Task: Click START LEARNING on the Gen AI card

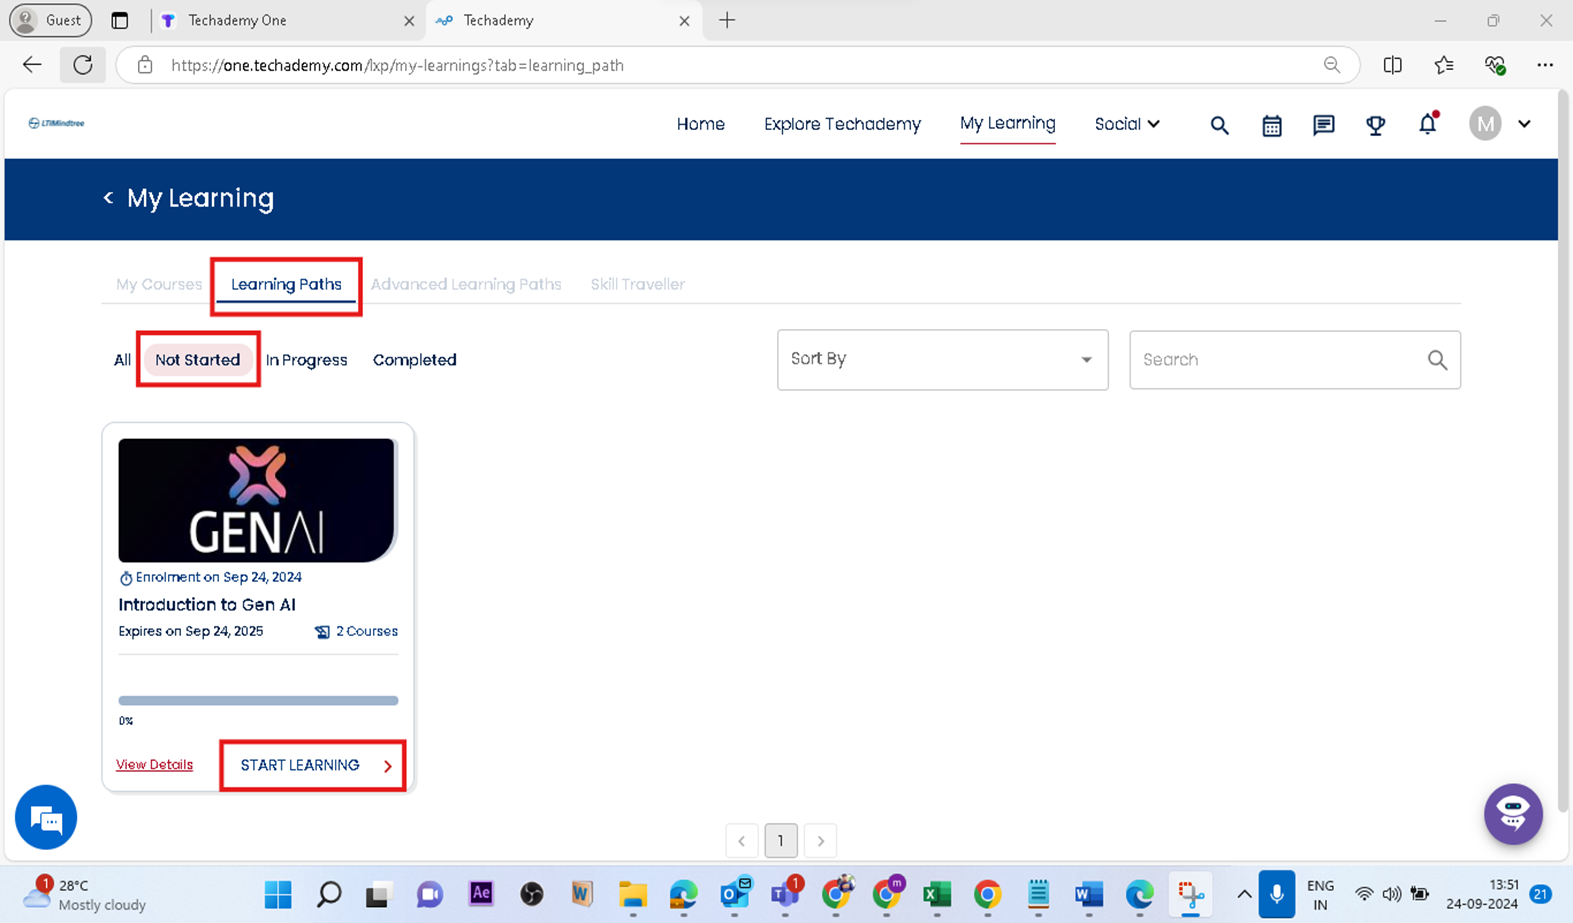Action: [314, 766]
